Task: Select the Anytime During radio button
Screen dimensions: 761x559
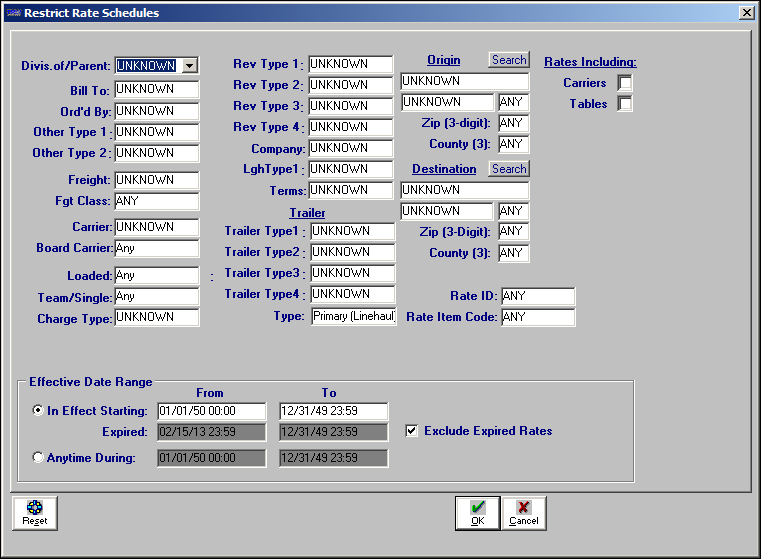Action: (37, 457)
